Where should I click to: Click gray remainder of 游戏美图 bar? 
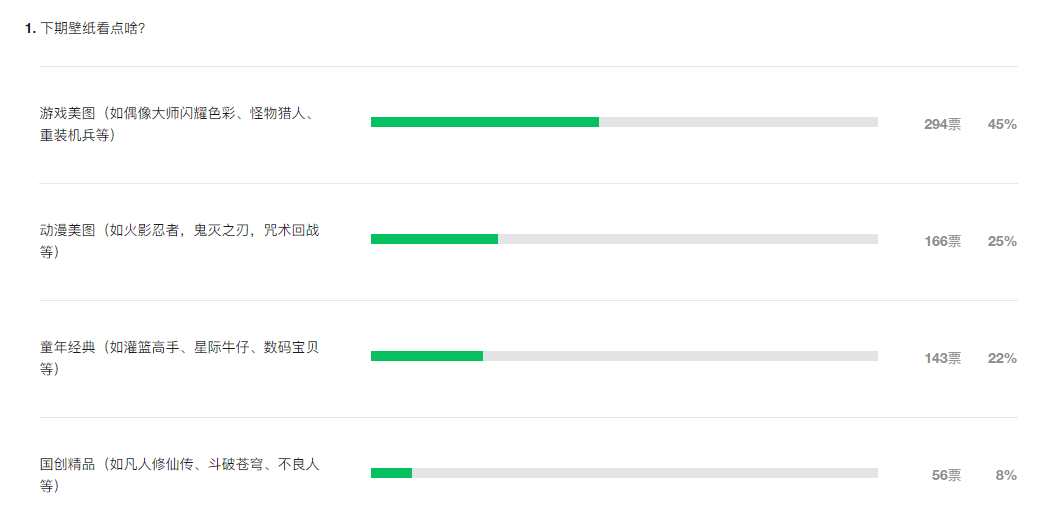click(739, 122)
